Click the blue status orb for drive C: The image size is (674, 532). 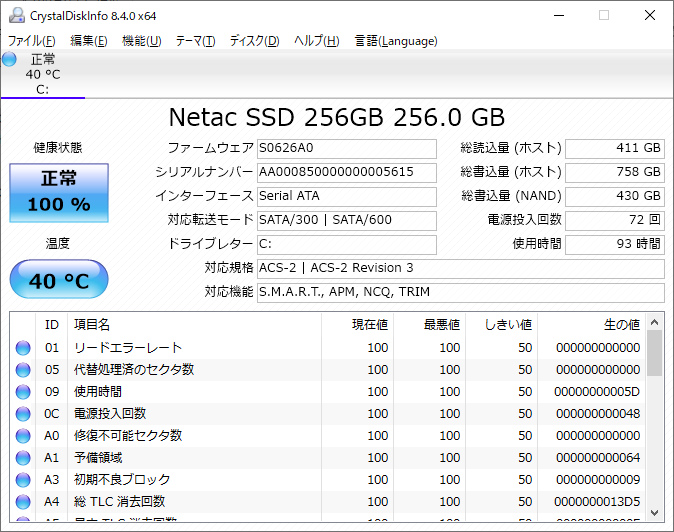9,59
